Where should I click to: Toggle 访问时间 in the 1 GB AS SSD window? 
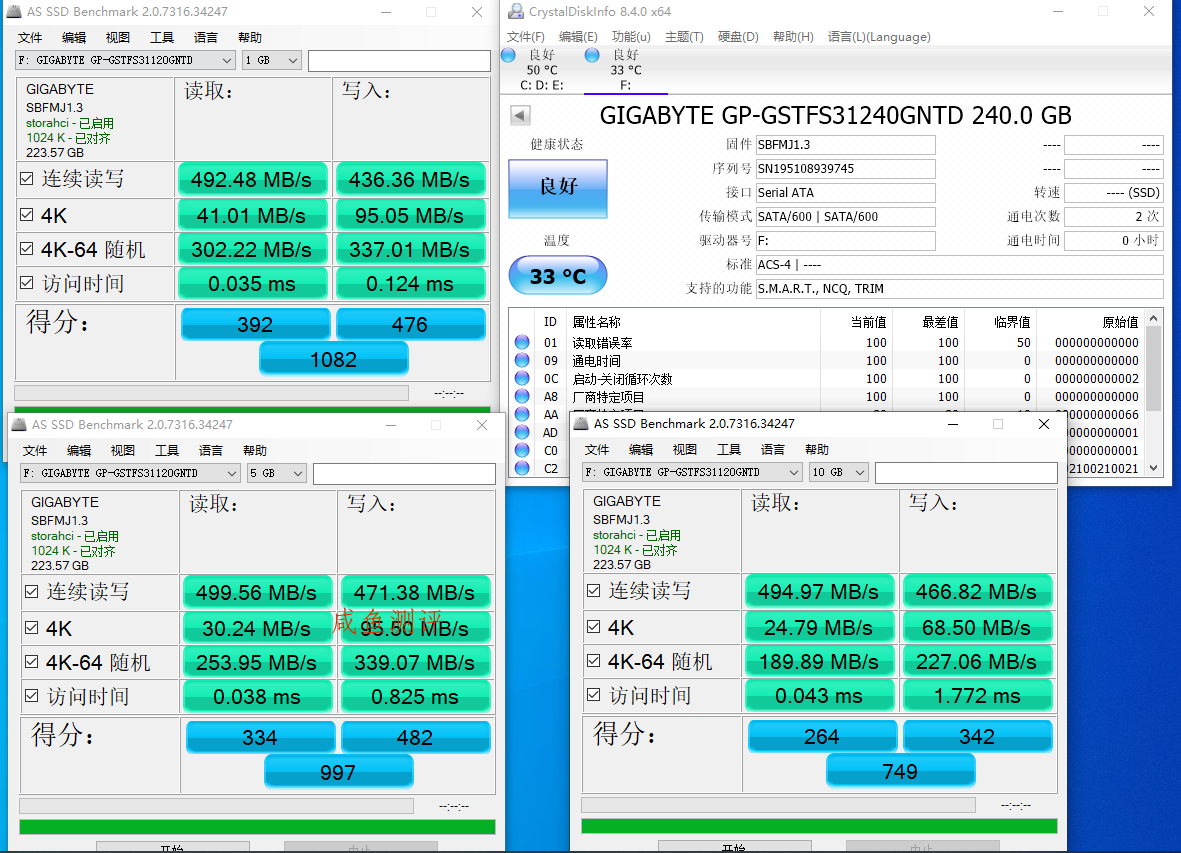pos(27,283)
